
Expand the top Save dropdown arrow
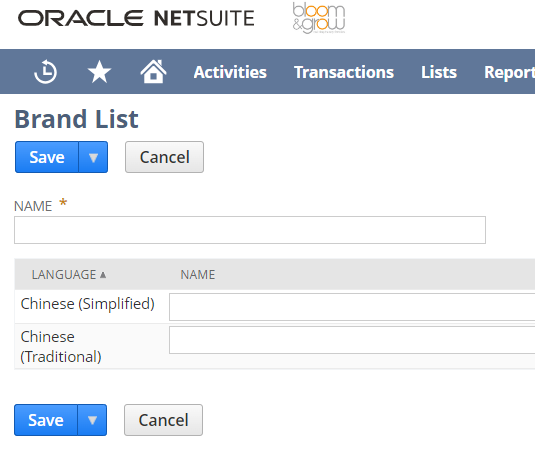pos(93,157)
